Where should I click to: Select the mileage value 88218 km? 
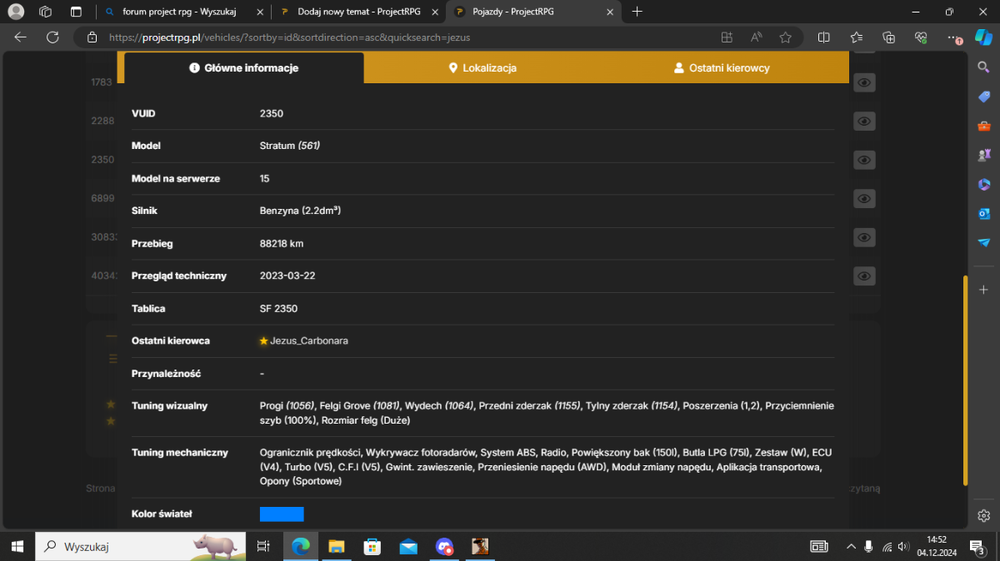coord(281,244)
